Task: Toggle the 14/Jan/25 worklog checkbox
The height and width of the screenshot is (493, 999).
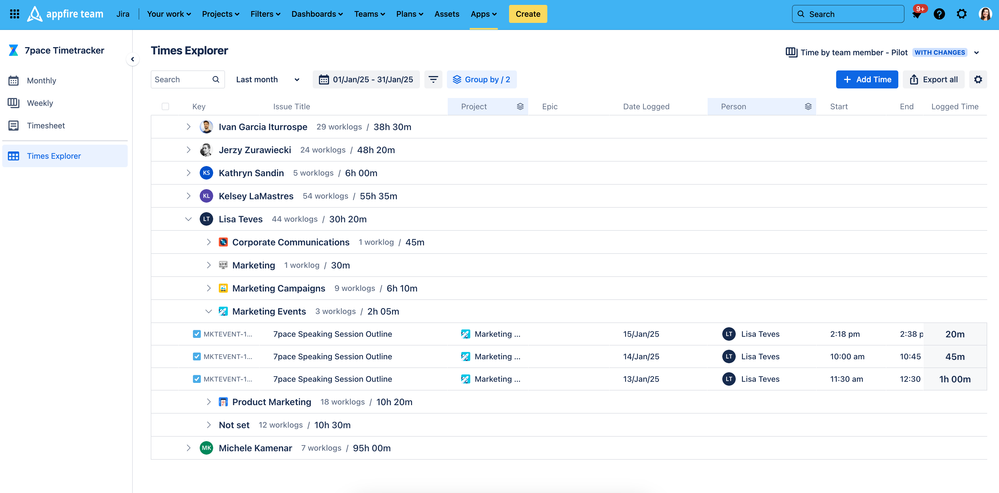Action: point(197,357)
